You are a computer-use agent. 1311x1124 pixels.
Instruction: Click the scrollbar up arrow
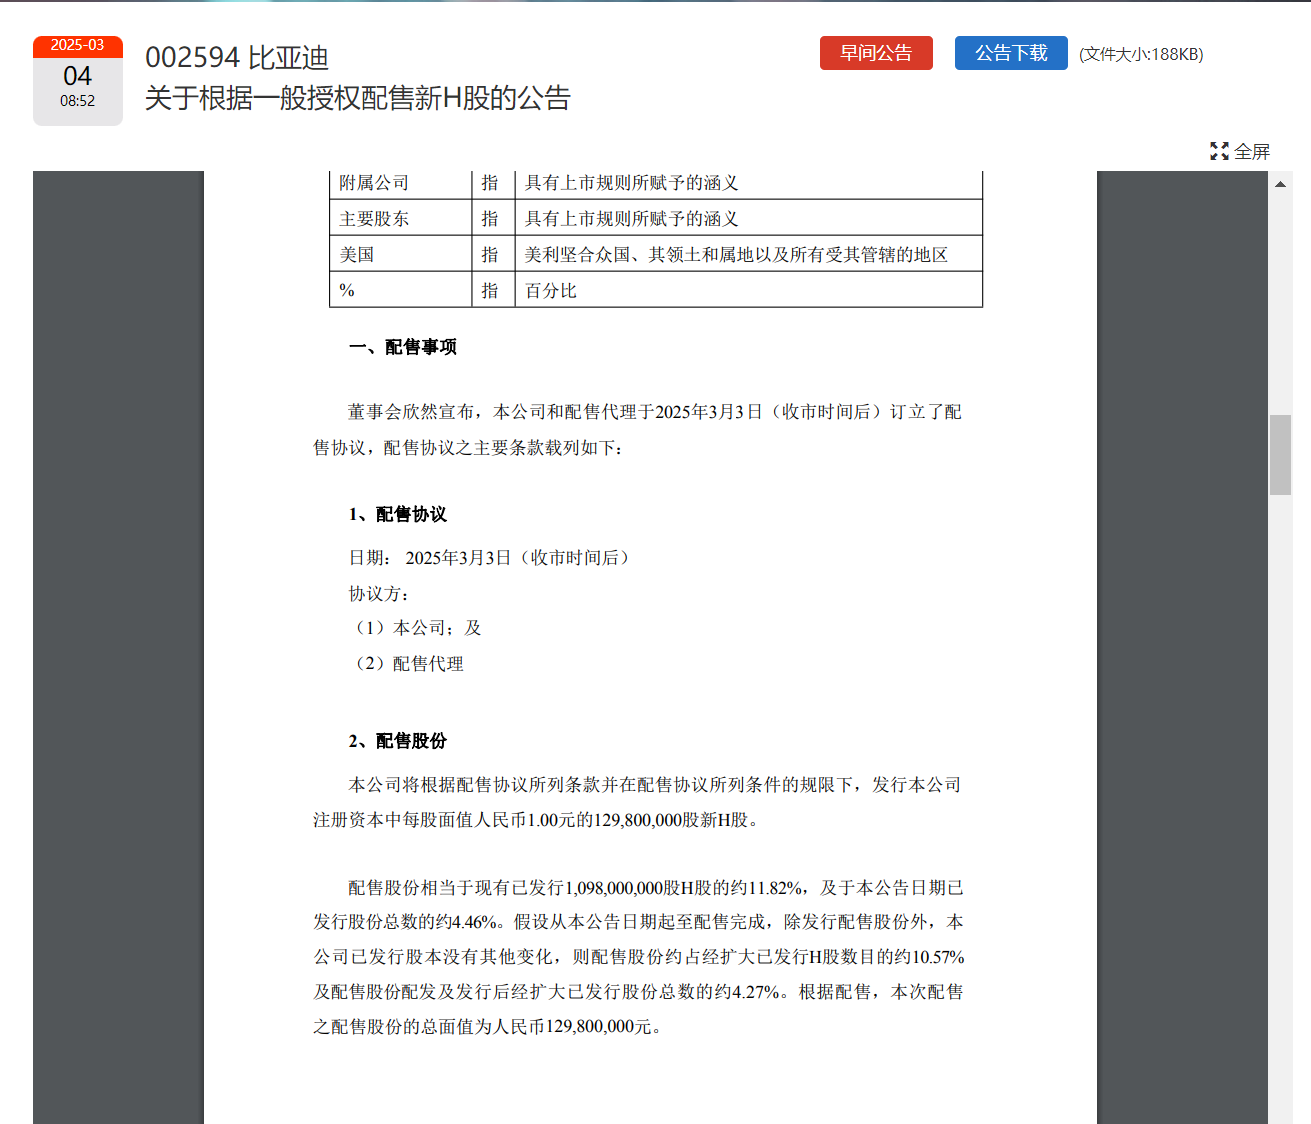(x=1280, y=184)
